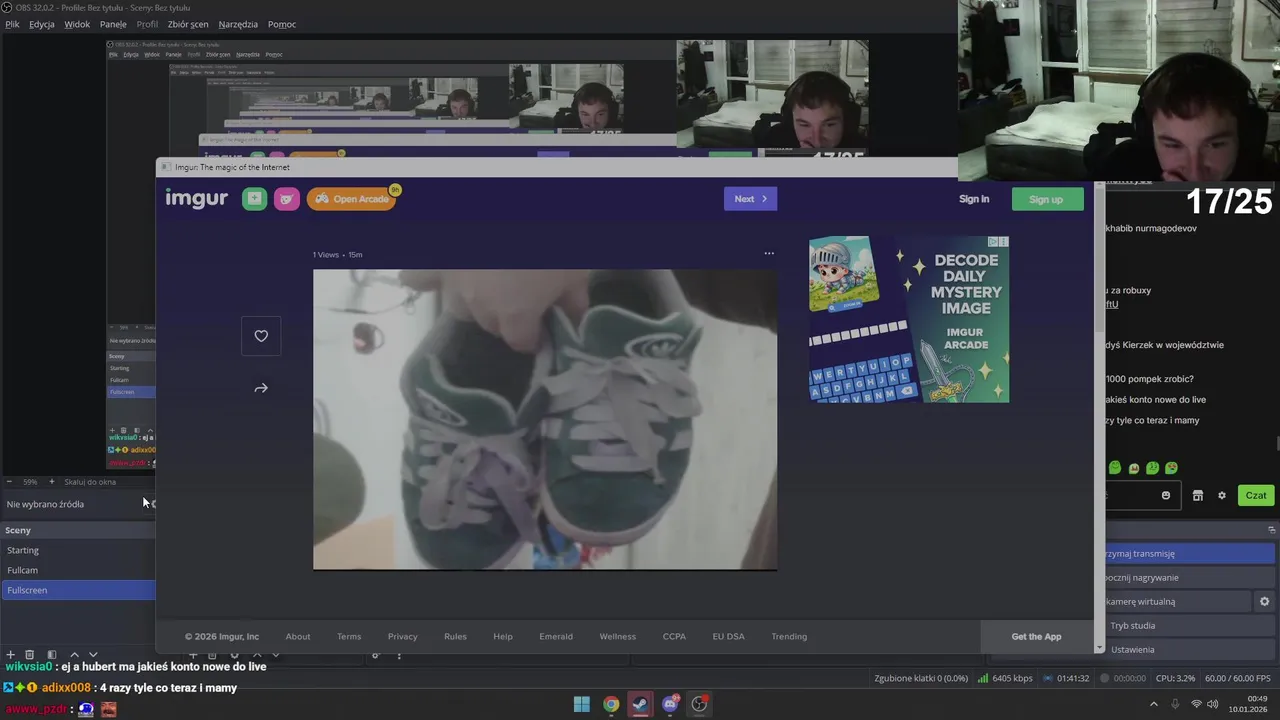Zoom out the OBS preview with minus

(x=9, y=482)
